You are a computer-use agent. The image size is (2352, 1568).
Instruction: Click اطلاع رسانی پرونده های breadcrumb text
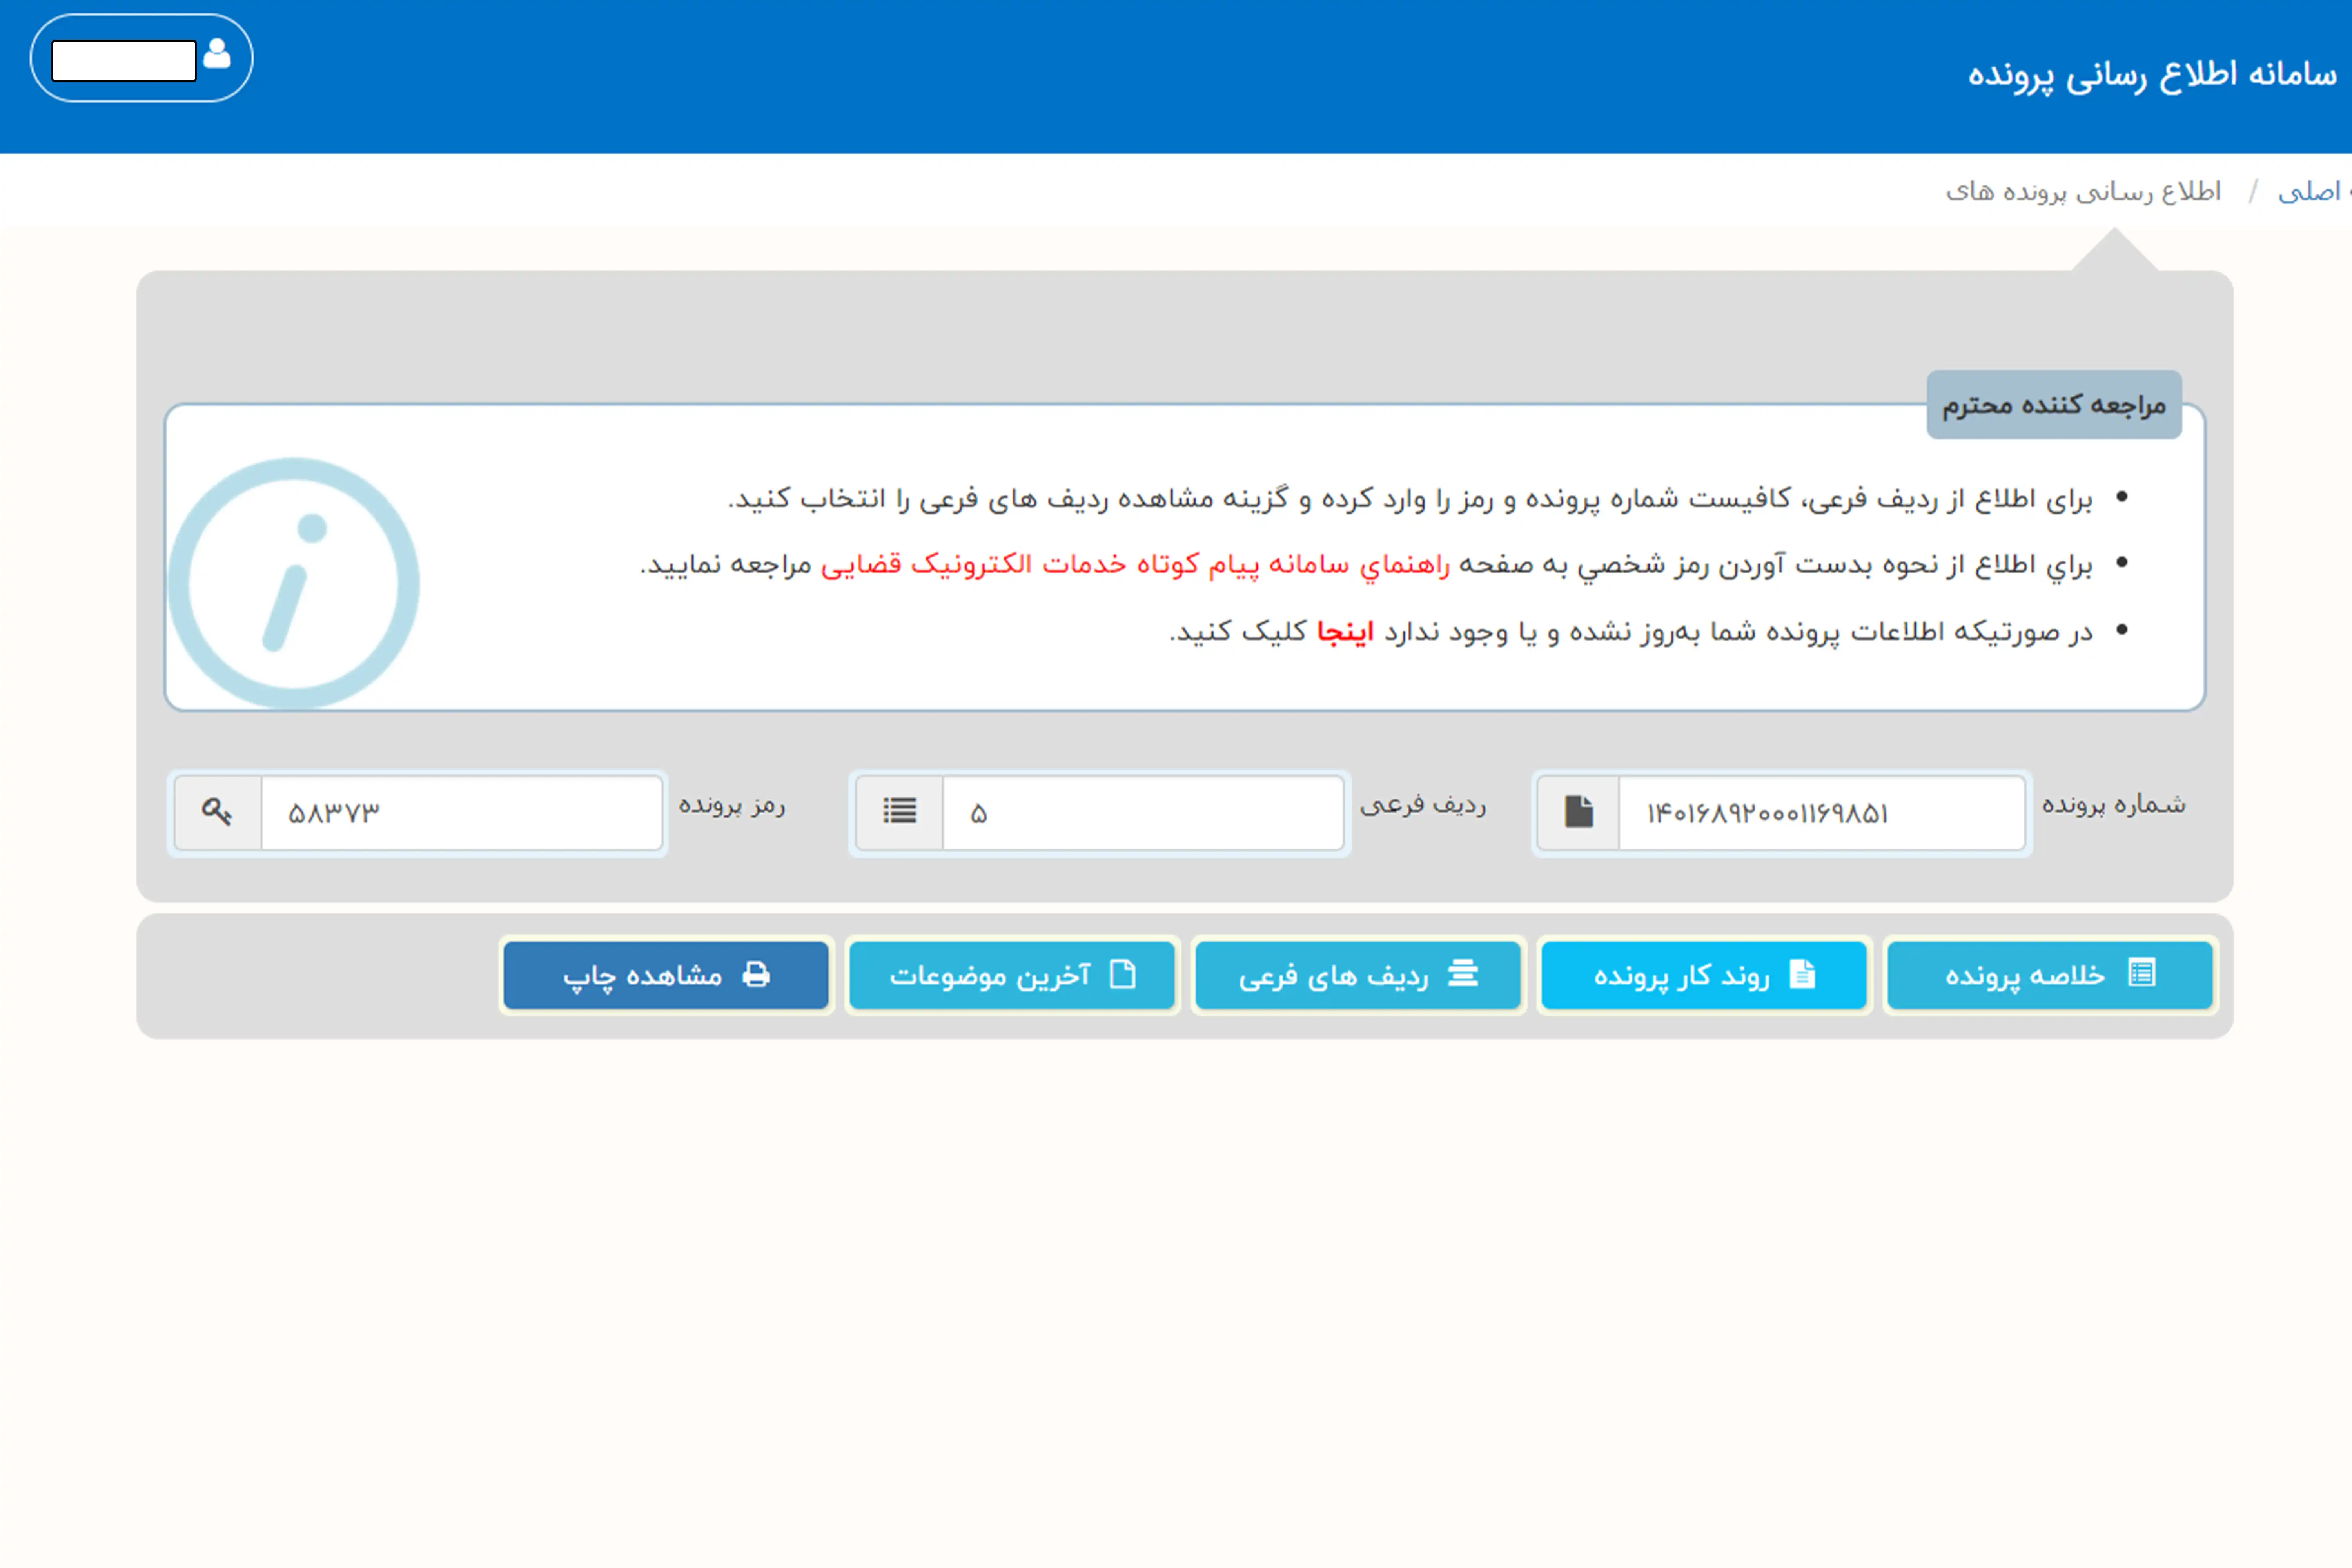click(x=2083, y=191)
